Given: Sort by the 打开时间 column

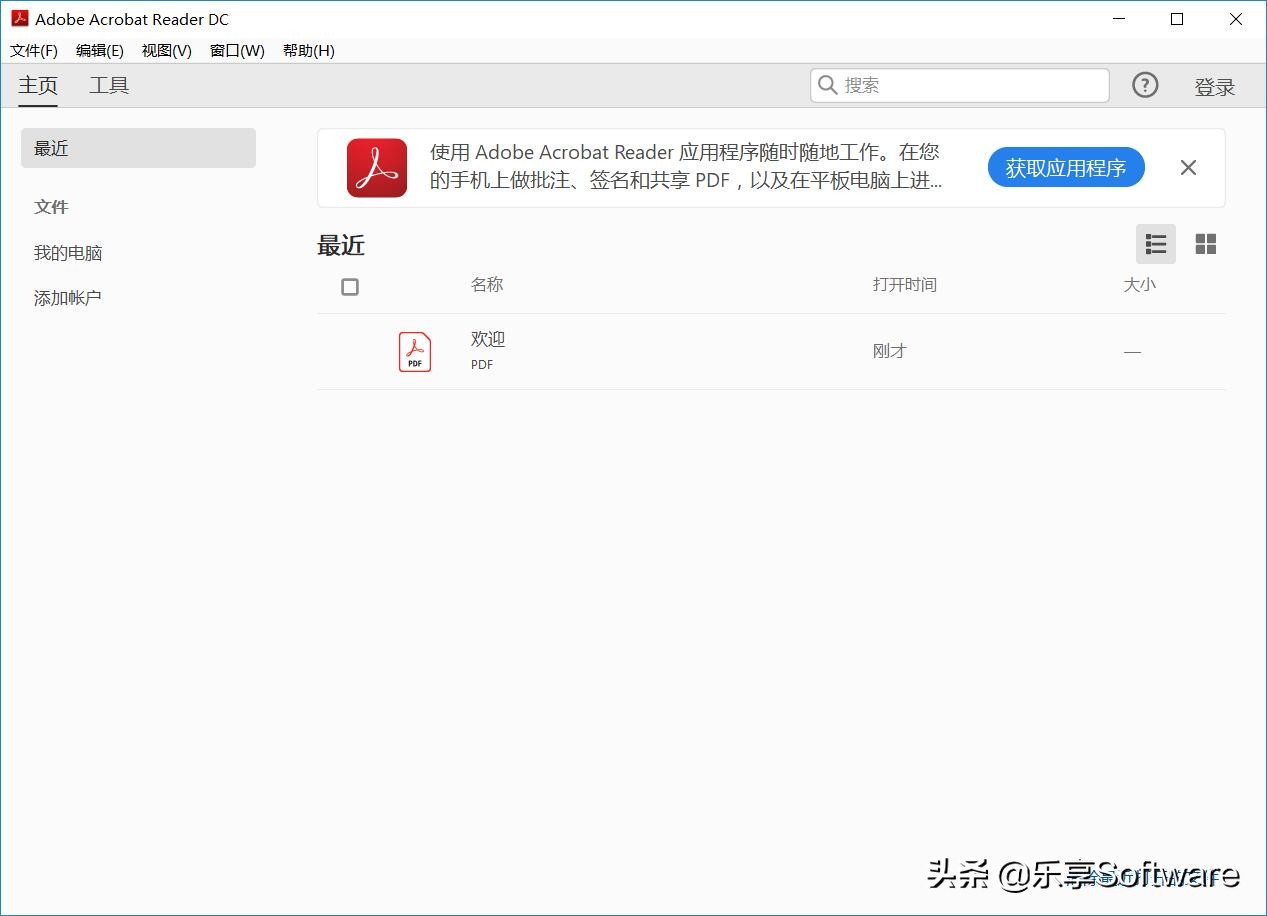Looking at the screenshot, I should click(905, 285).
